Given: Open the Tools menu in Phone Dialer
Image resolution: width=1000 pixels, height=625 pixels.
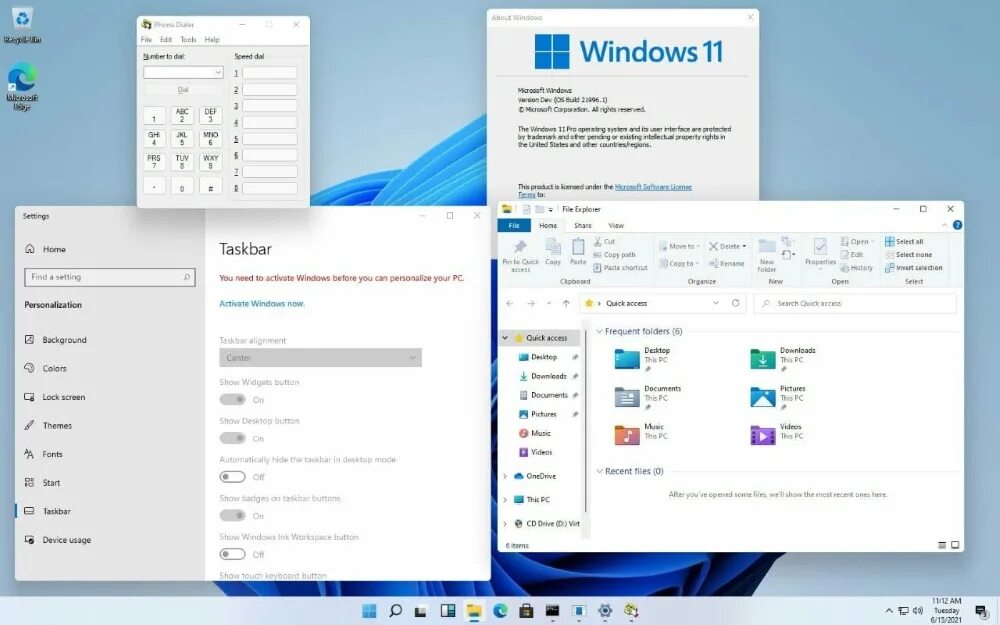Looking at the screenshot, I should [188, 40].
